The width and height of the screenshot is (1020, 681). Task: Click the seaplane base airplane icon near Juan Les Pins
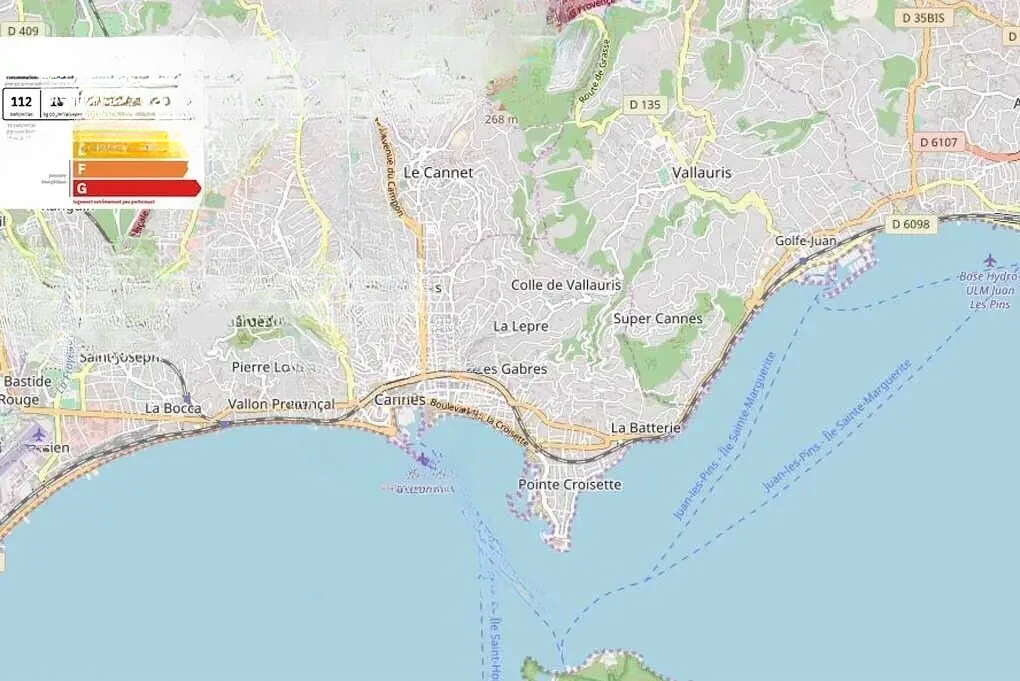tap(990, 261)
